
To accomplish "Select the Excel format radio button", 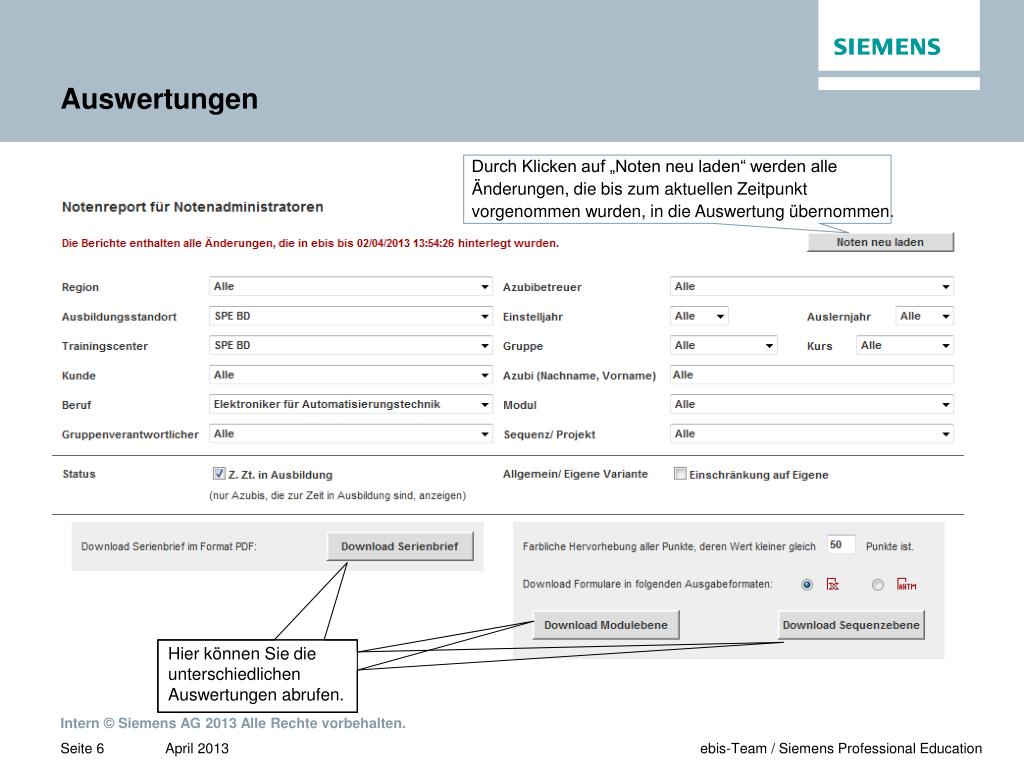I will tap(807, 584).
